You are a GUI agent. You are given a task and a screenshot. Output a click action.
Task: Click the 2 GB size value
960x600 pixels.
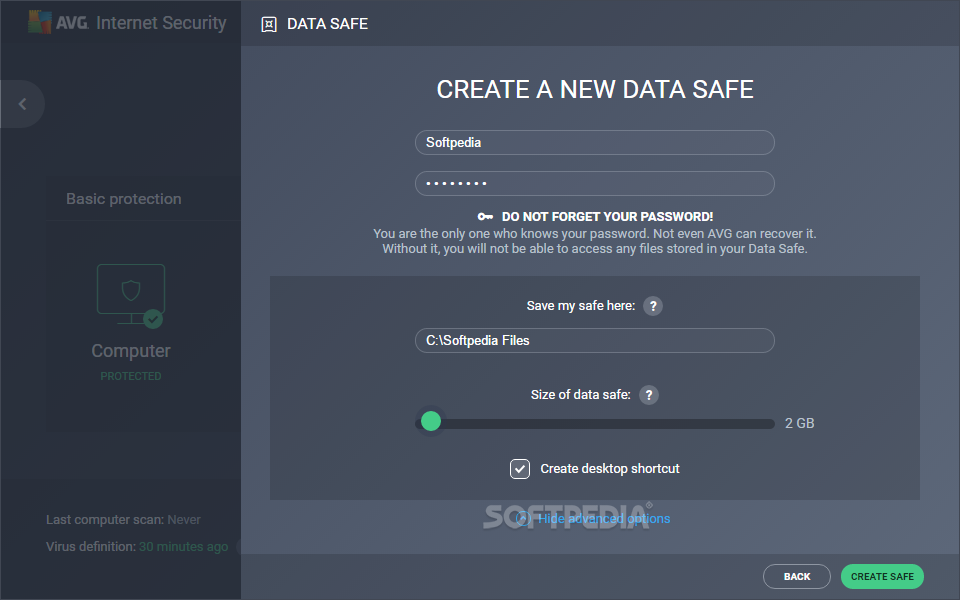pos(800,423)
